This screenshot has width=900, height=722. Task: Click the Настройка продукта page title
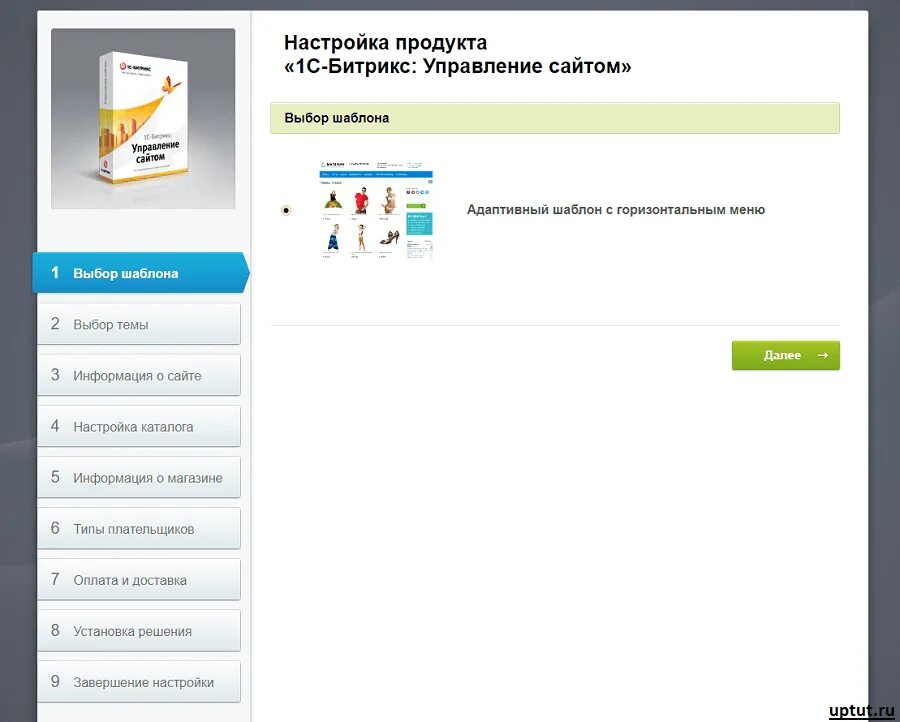[x=457, y=55]
